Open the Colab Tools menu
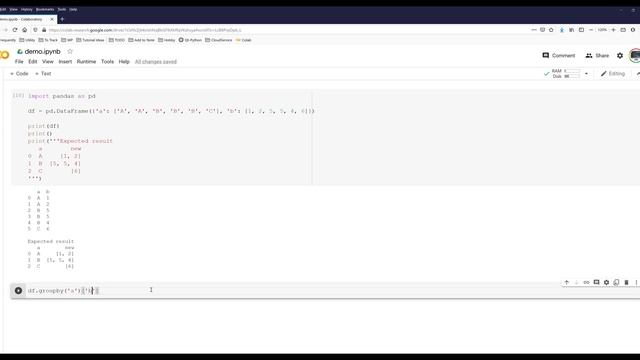640x360 pixels. point(107,62)
